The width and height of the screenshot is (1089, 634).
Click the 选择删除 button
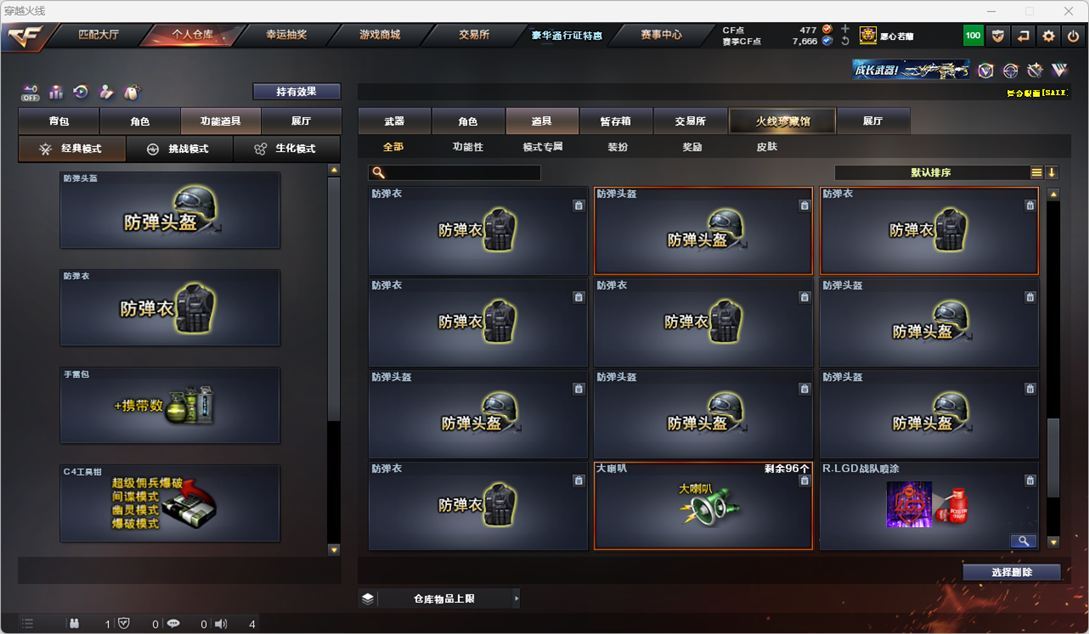tap(1011, 572)
